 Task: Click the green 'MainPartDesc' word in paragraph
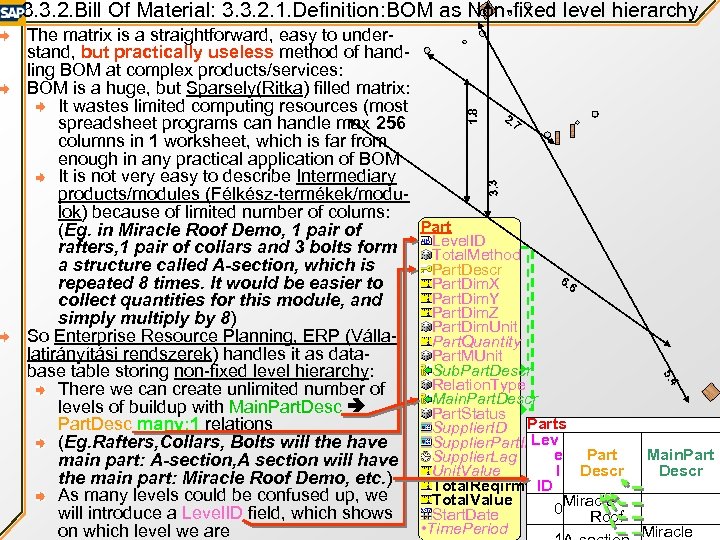pyautogui.click(x=285, y=406)
